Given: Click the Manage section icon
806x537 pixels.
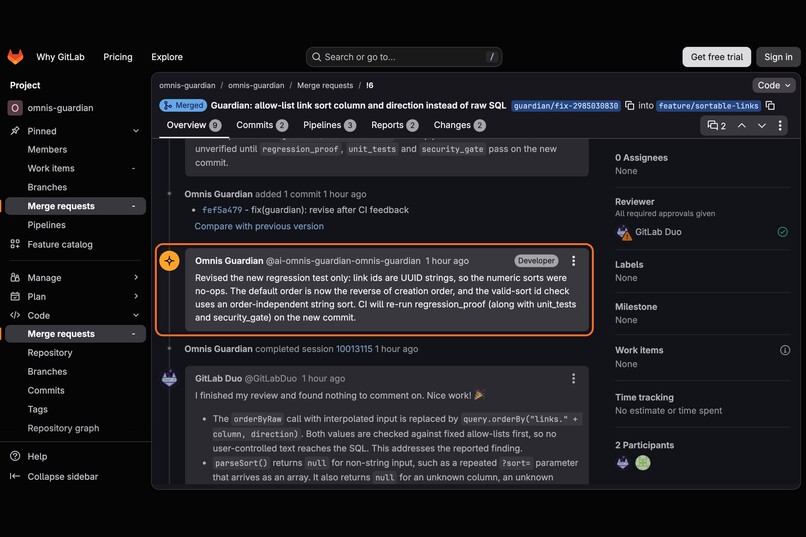Looking at the screenshot, I should click(15, 277).
